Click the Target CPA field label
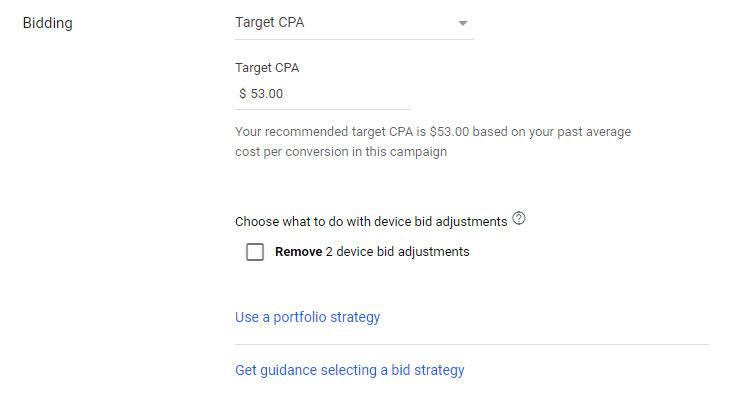The width and height of the screenshot is (733, 402). 267,68
